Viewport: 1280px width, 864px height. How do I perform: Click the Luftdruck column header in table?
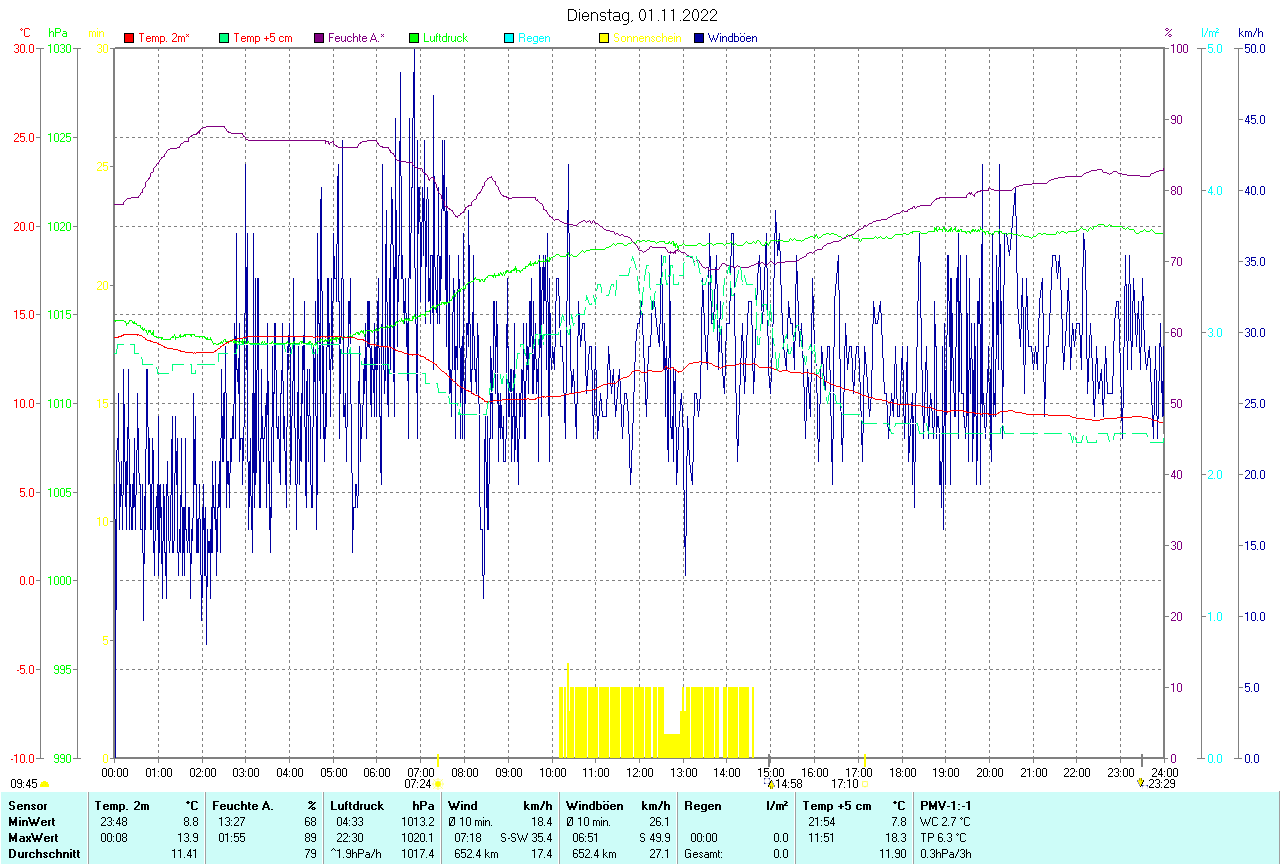tap(357, 805)
